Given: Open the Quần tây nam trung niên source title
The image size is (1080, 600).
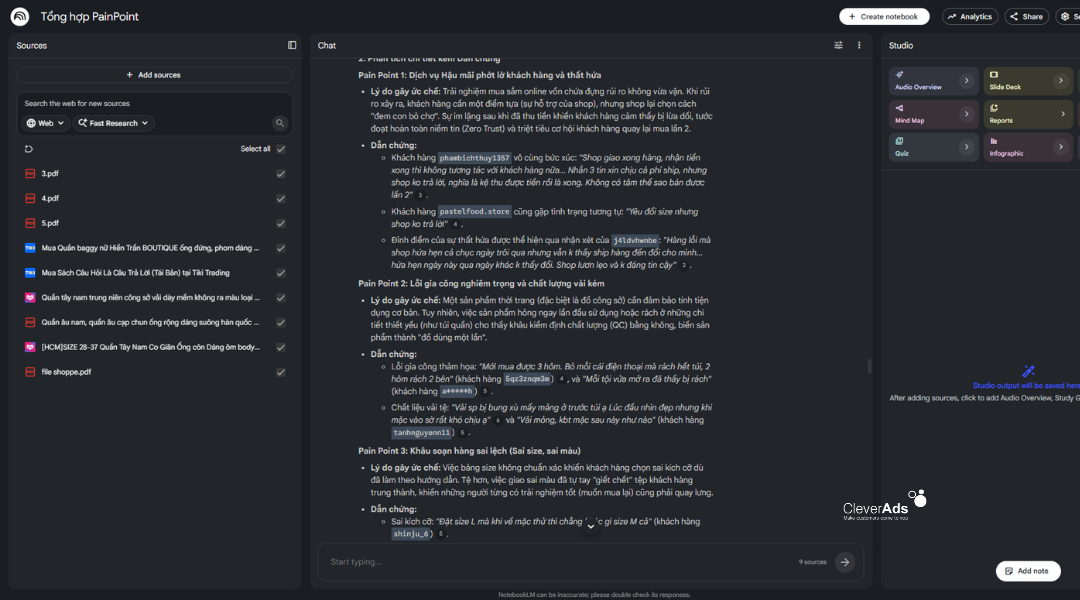Looking at the screenshot, I should (x=151, y=298).
